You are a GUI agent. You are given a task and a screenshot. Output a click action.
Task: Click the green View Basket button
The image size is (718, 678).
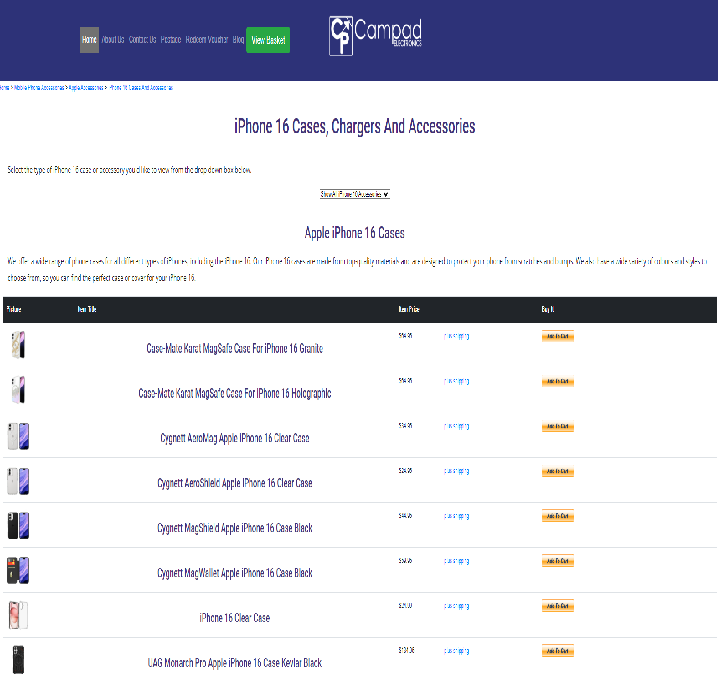268,40
